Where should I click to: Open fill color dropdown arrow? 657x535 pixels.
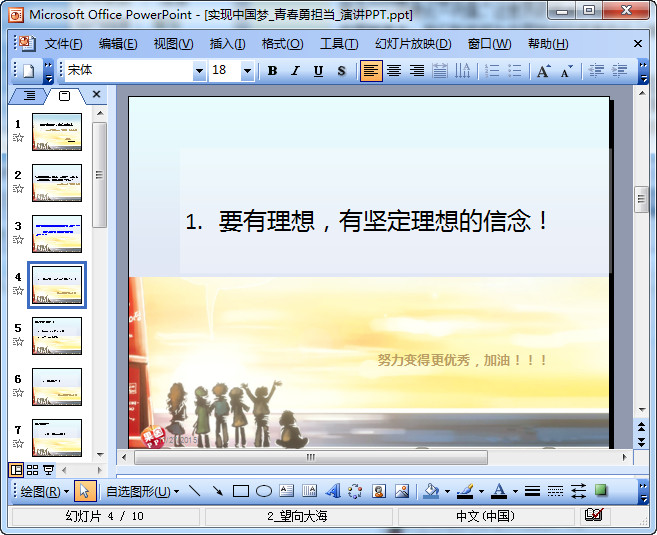click(447, 491)
